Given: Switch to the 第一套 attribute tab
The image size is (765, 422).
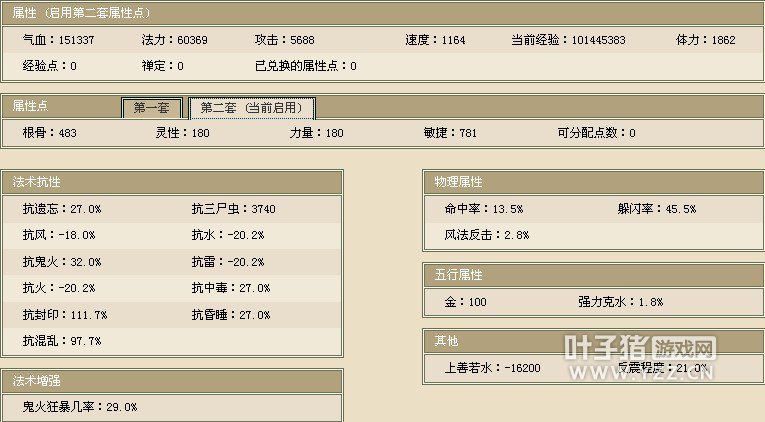Looking at the screenshot, I should tap(152, 108).
